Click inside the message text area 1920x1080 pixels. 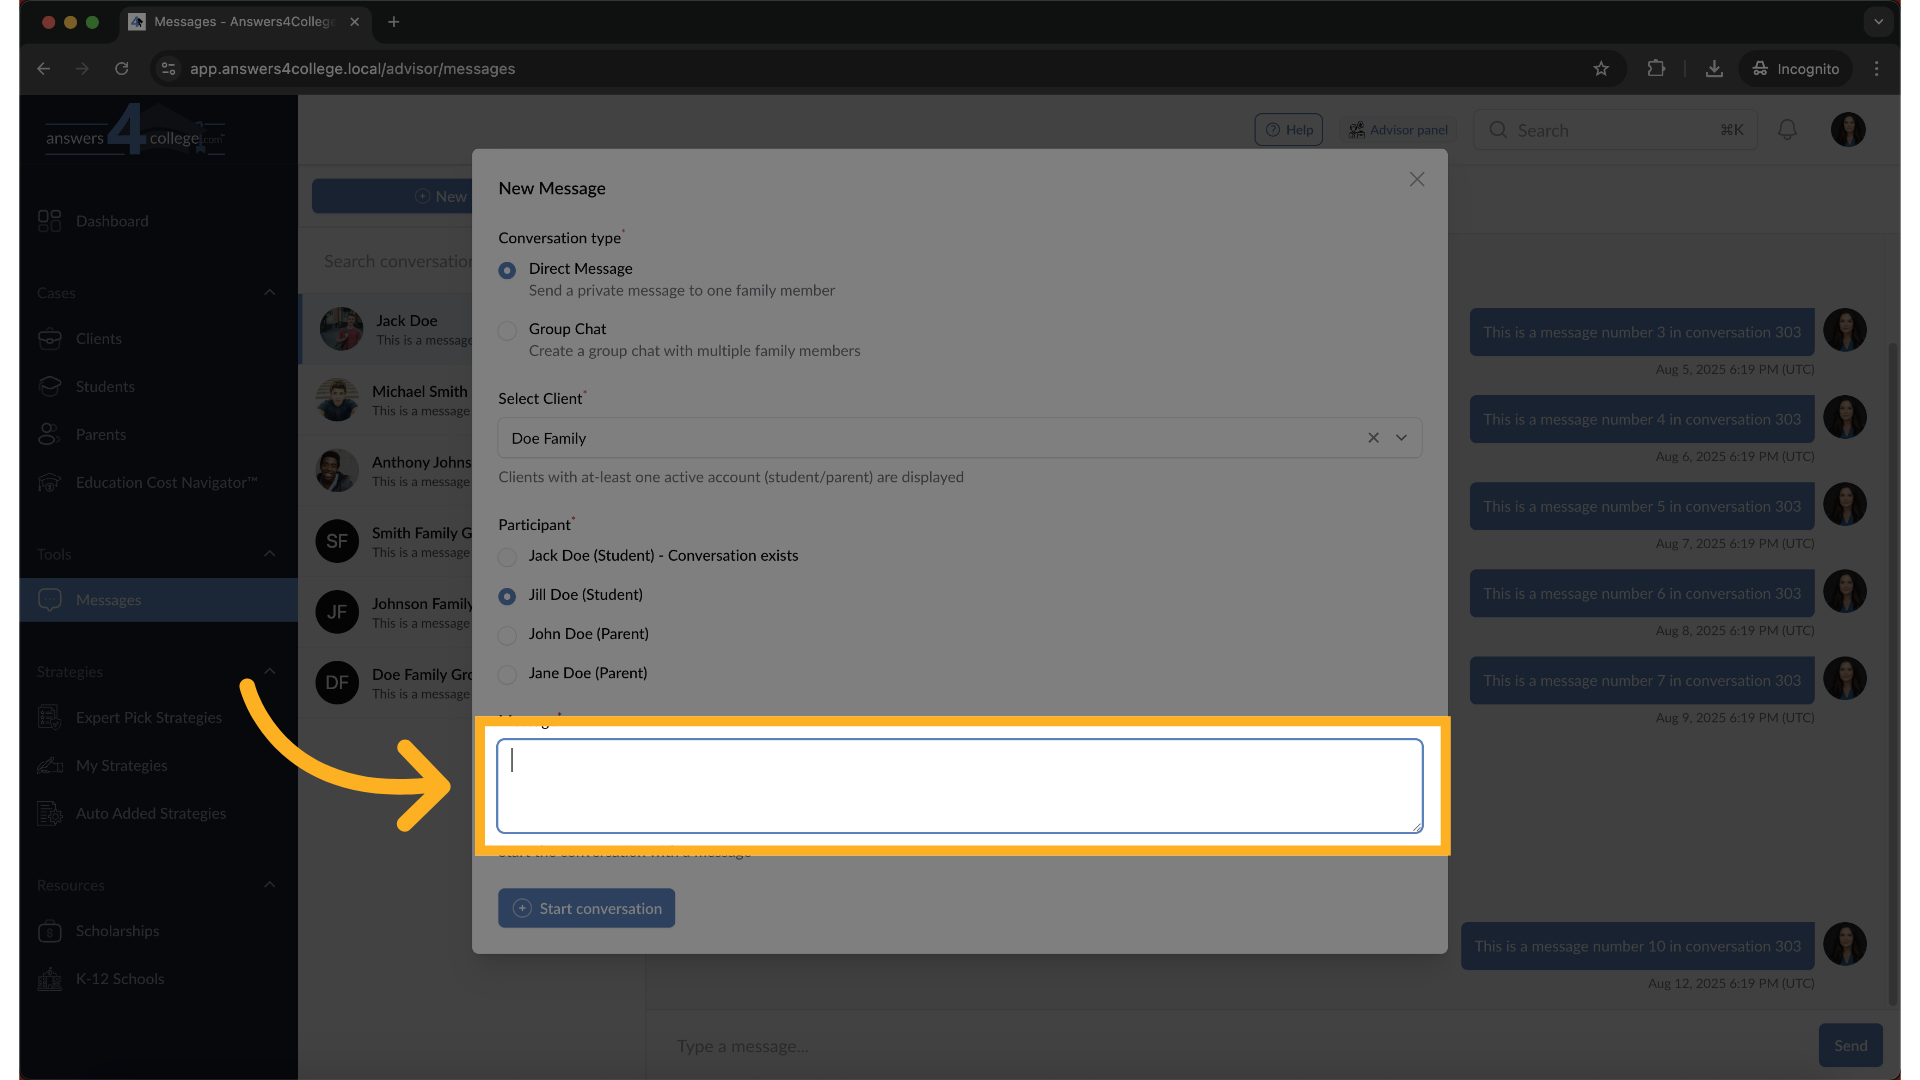[959, 786]
